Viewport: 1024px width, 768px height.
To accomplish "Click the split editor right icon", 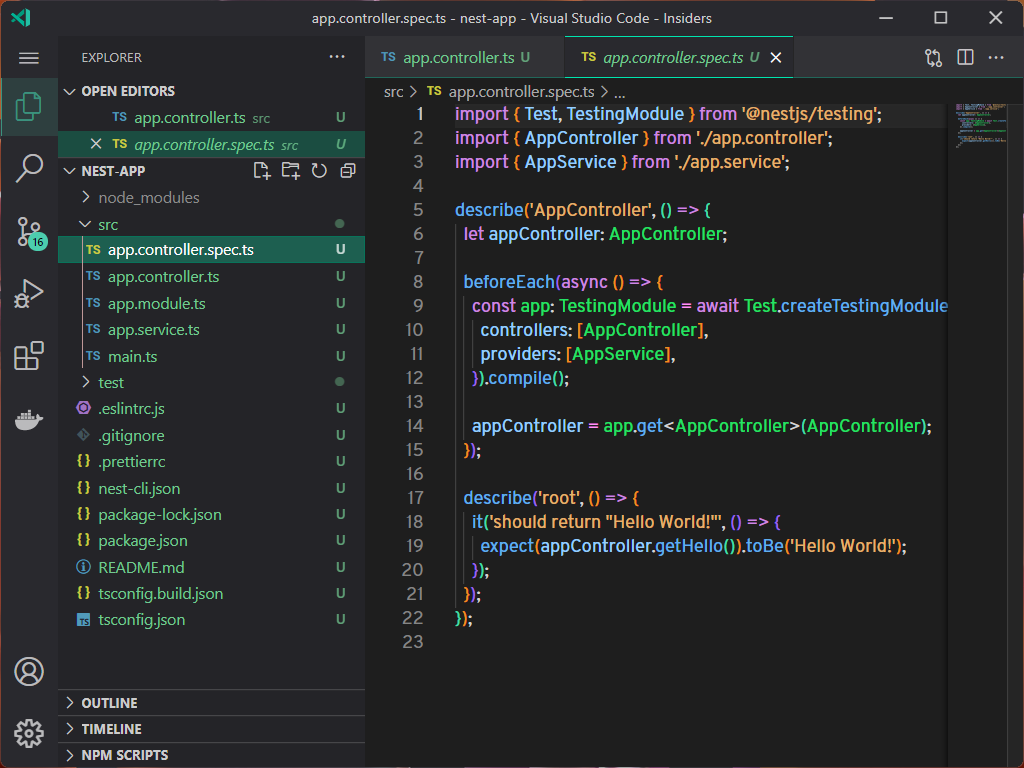I will point(965,58).
